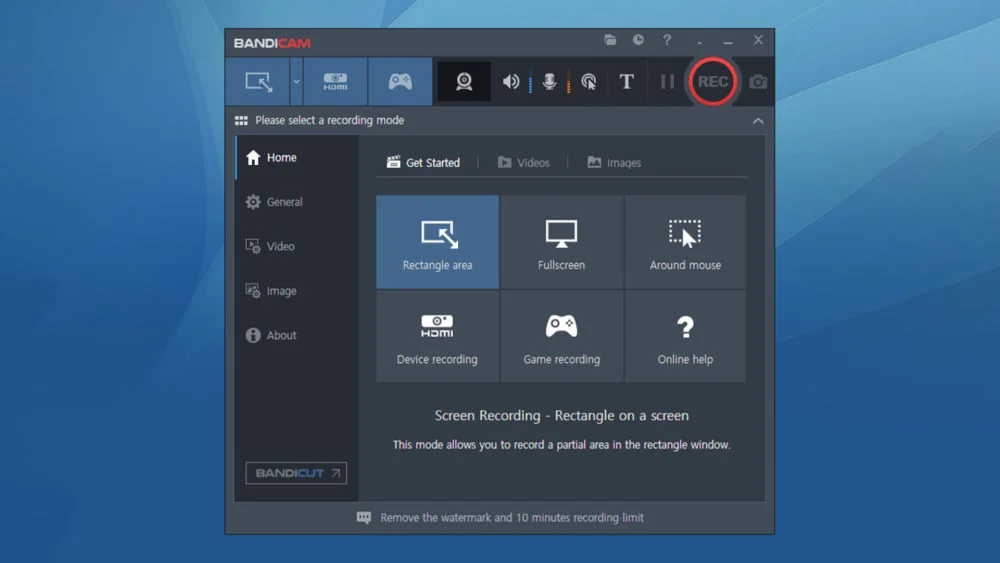Click the grid icon beside 'Please select a recording mode'
The width and height of the screenshot is (1000, 563).
241,121
